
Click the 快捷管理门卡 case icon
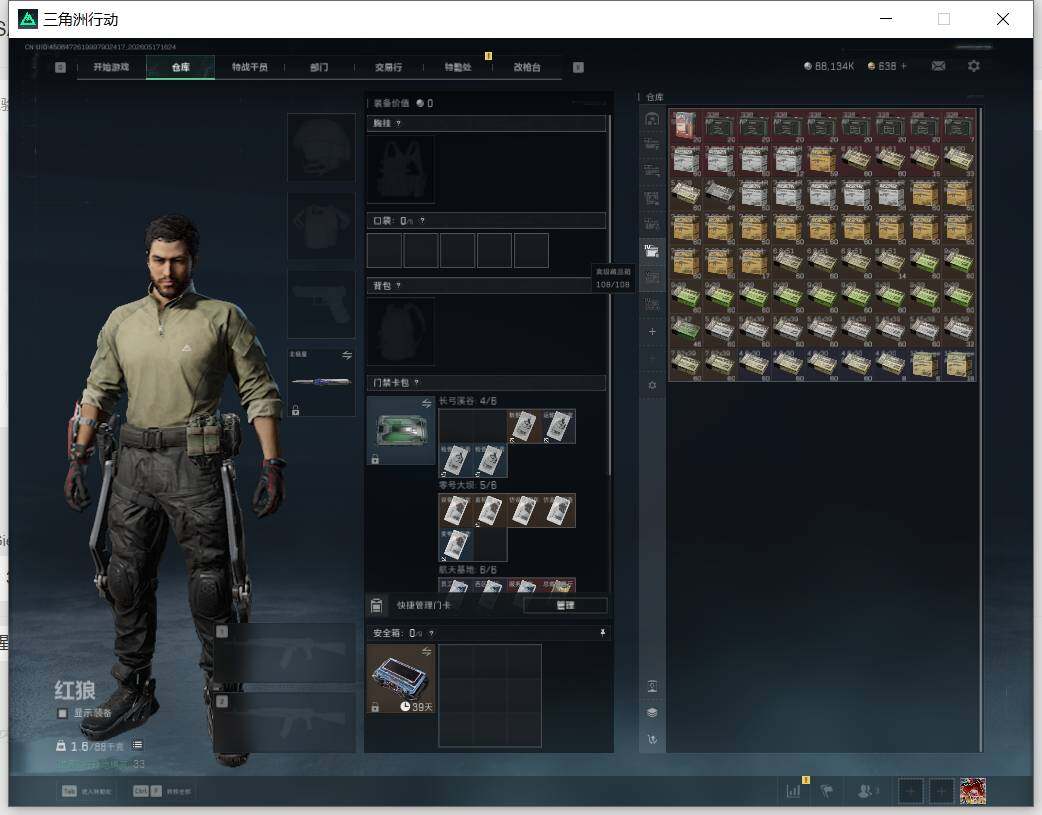376,605
